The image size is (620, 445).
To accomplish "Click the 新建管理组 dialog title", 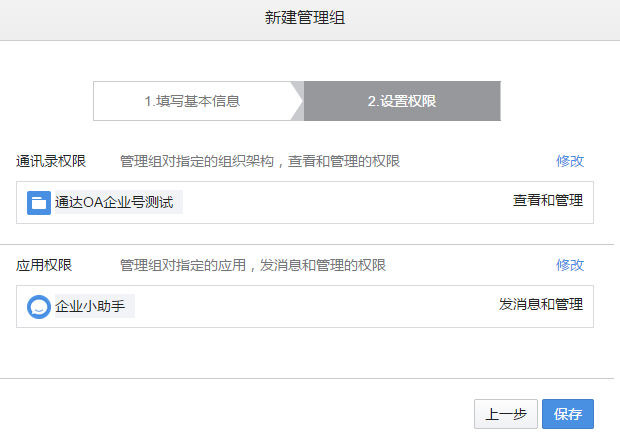I will [309, 17].
